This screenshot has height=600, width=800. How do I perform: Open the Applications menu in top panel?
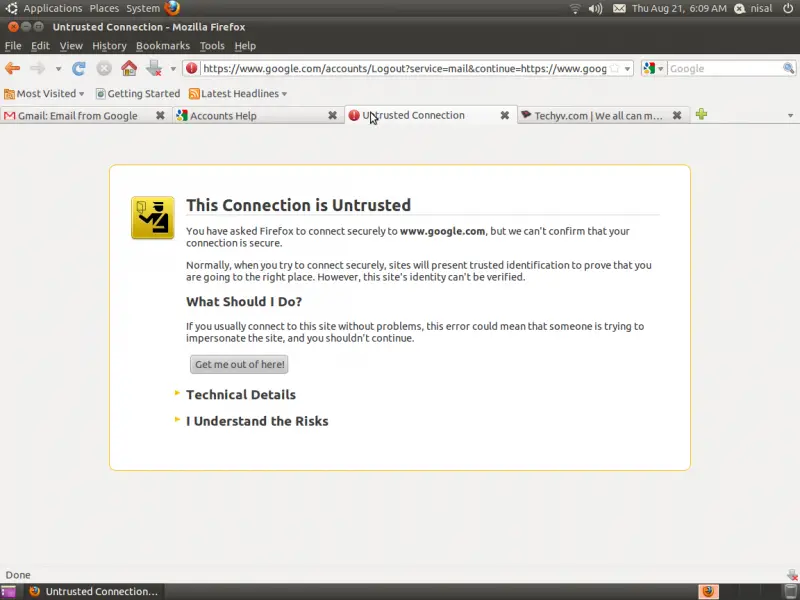[x=53, y=8]
